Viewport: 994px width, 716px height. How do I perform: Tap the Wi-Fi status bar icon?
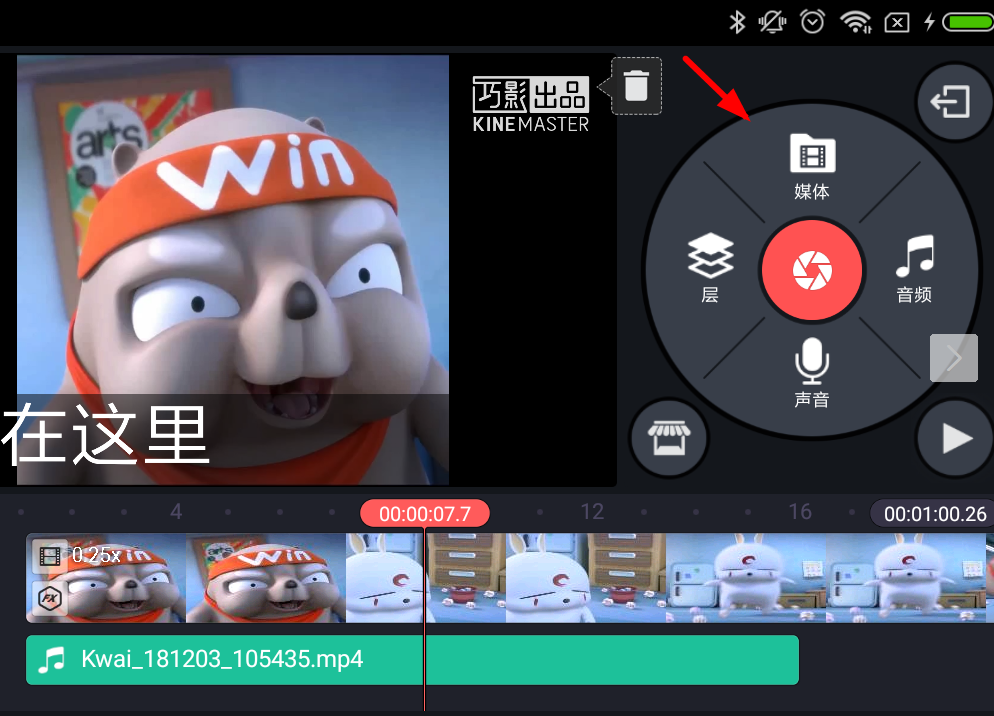click(x=855, y=21)
